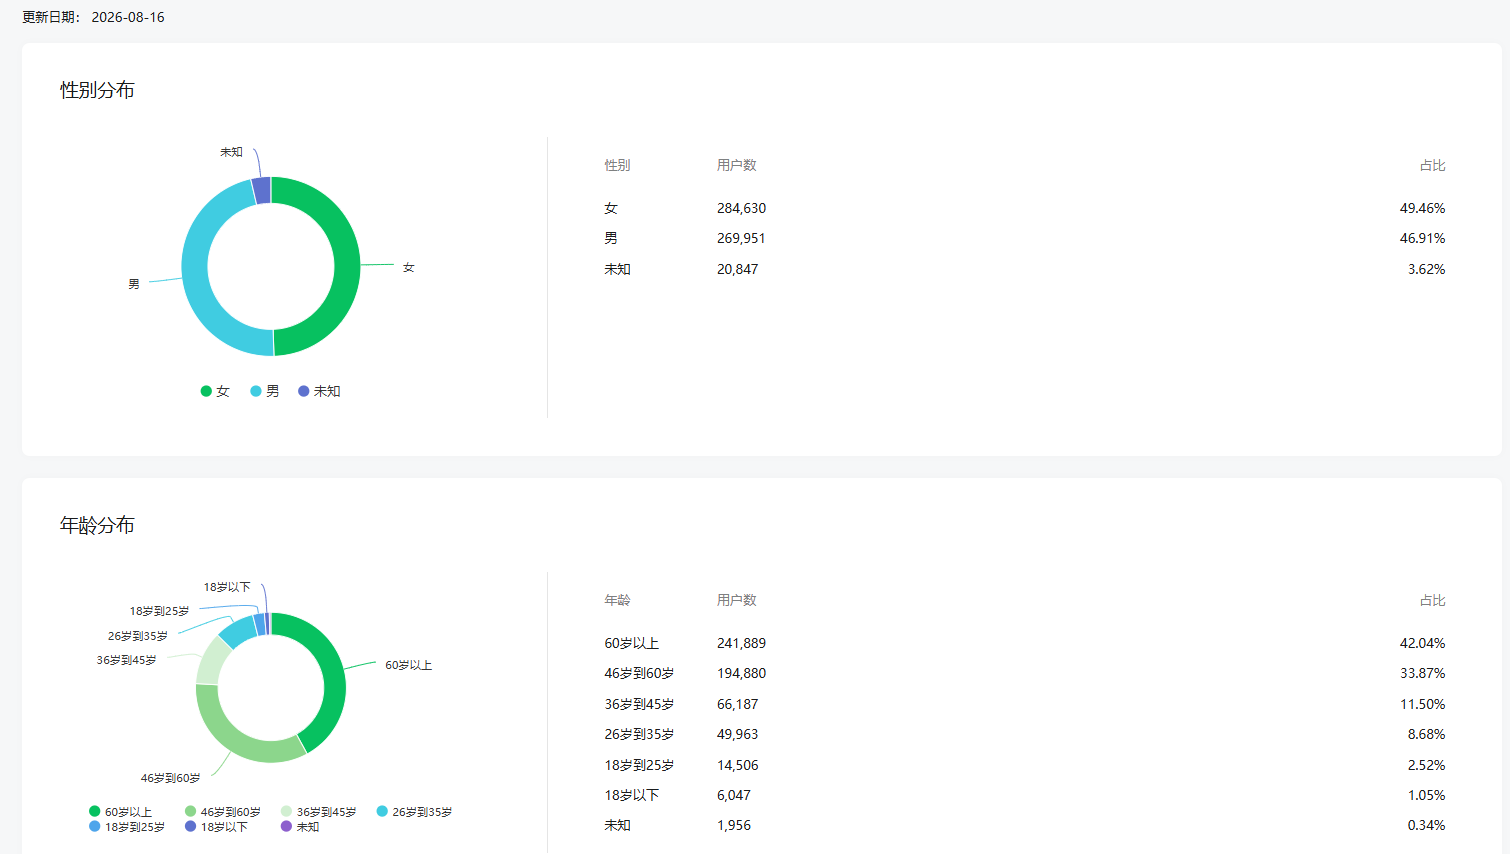
Task: Click the purple 未知 segment of gender donut
Action: 261,190
